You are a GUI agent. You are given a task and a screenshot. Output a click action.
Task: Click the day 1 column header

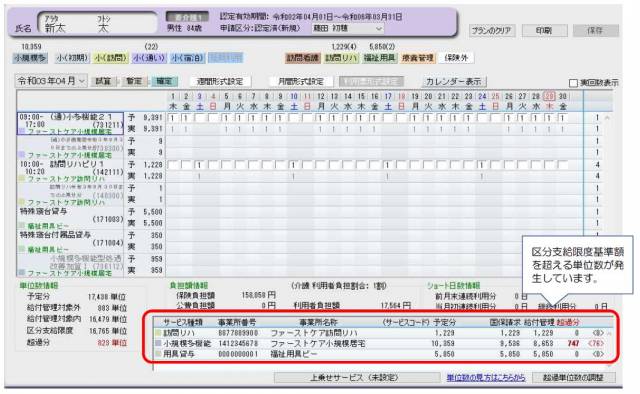(173, 96)
